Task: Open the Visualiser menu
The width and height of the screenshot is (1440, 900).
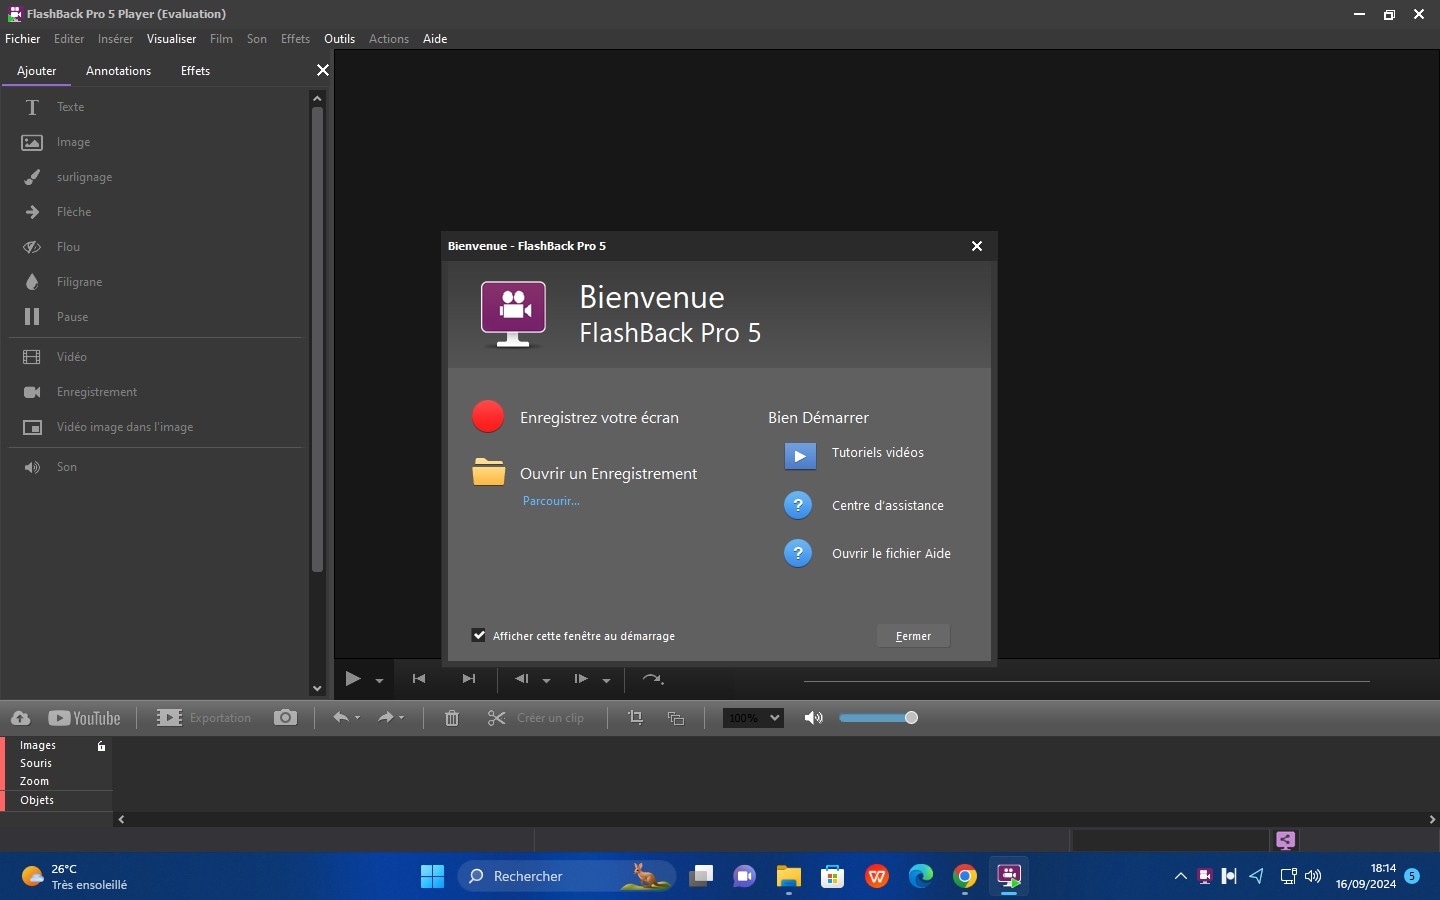Action: pos(171,39)
